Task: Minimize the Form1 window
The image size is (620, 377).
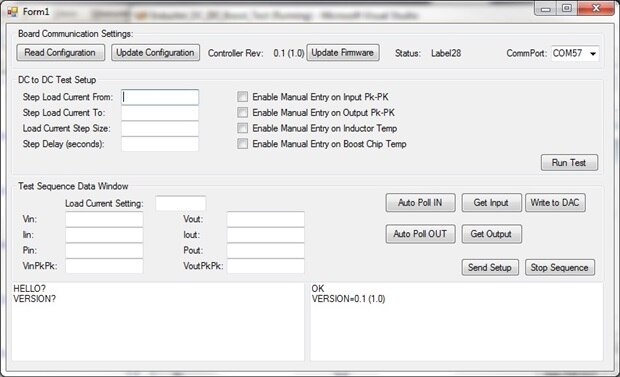Action: (x=546, y=9)
